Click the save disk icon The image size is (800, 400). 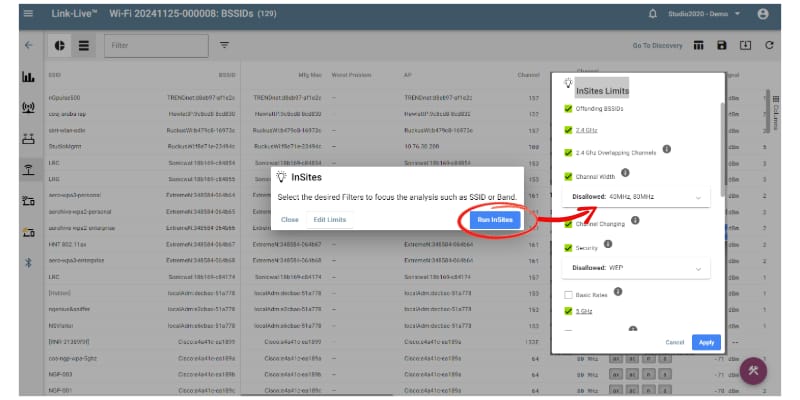point(721,45)
